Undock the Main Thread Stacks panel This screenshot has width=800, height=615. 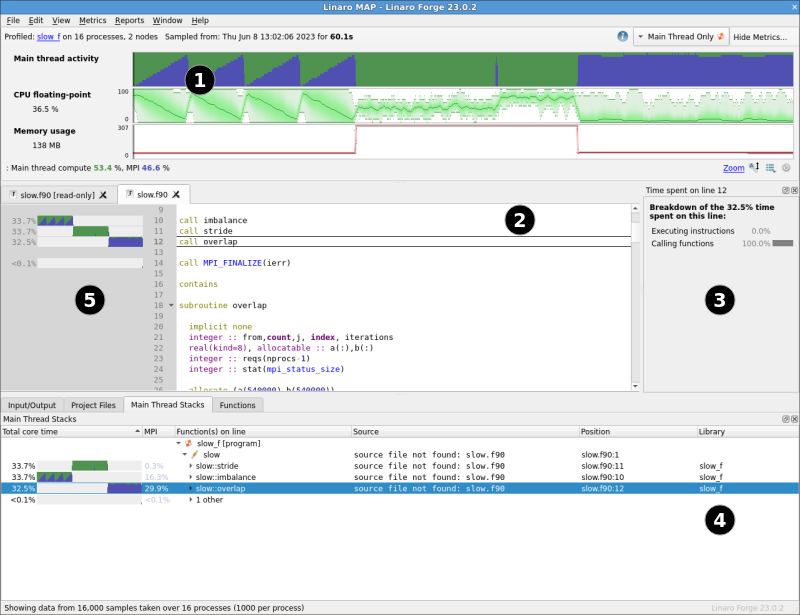point(786,419)
